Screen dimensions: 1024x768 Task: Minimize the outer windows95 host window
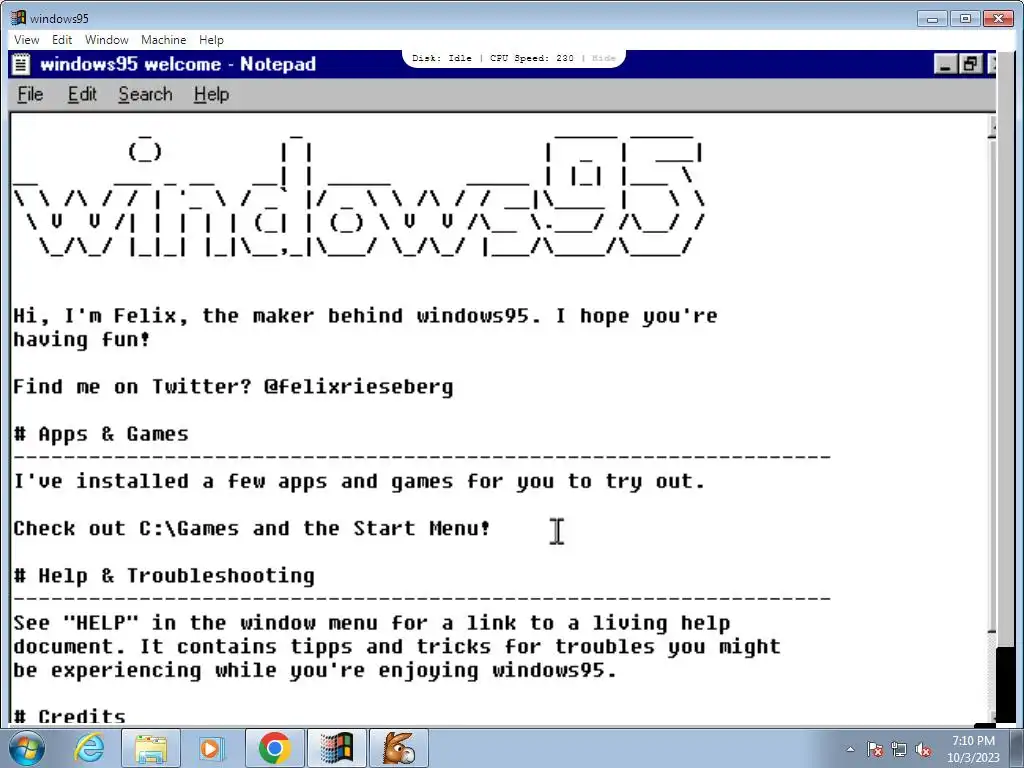coord(933,18)
